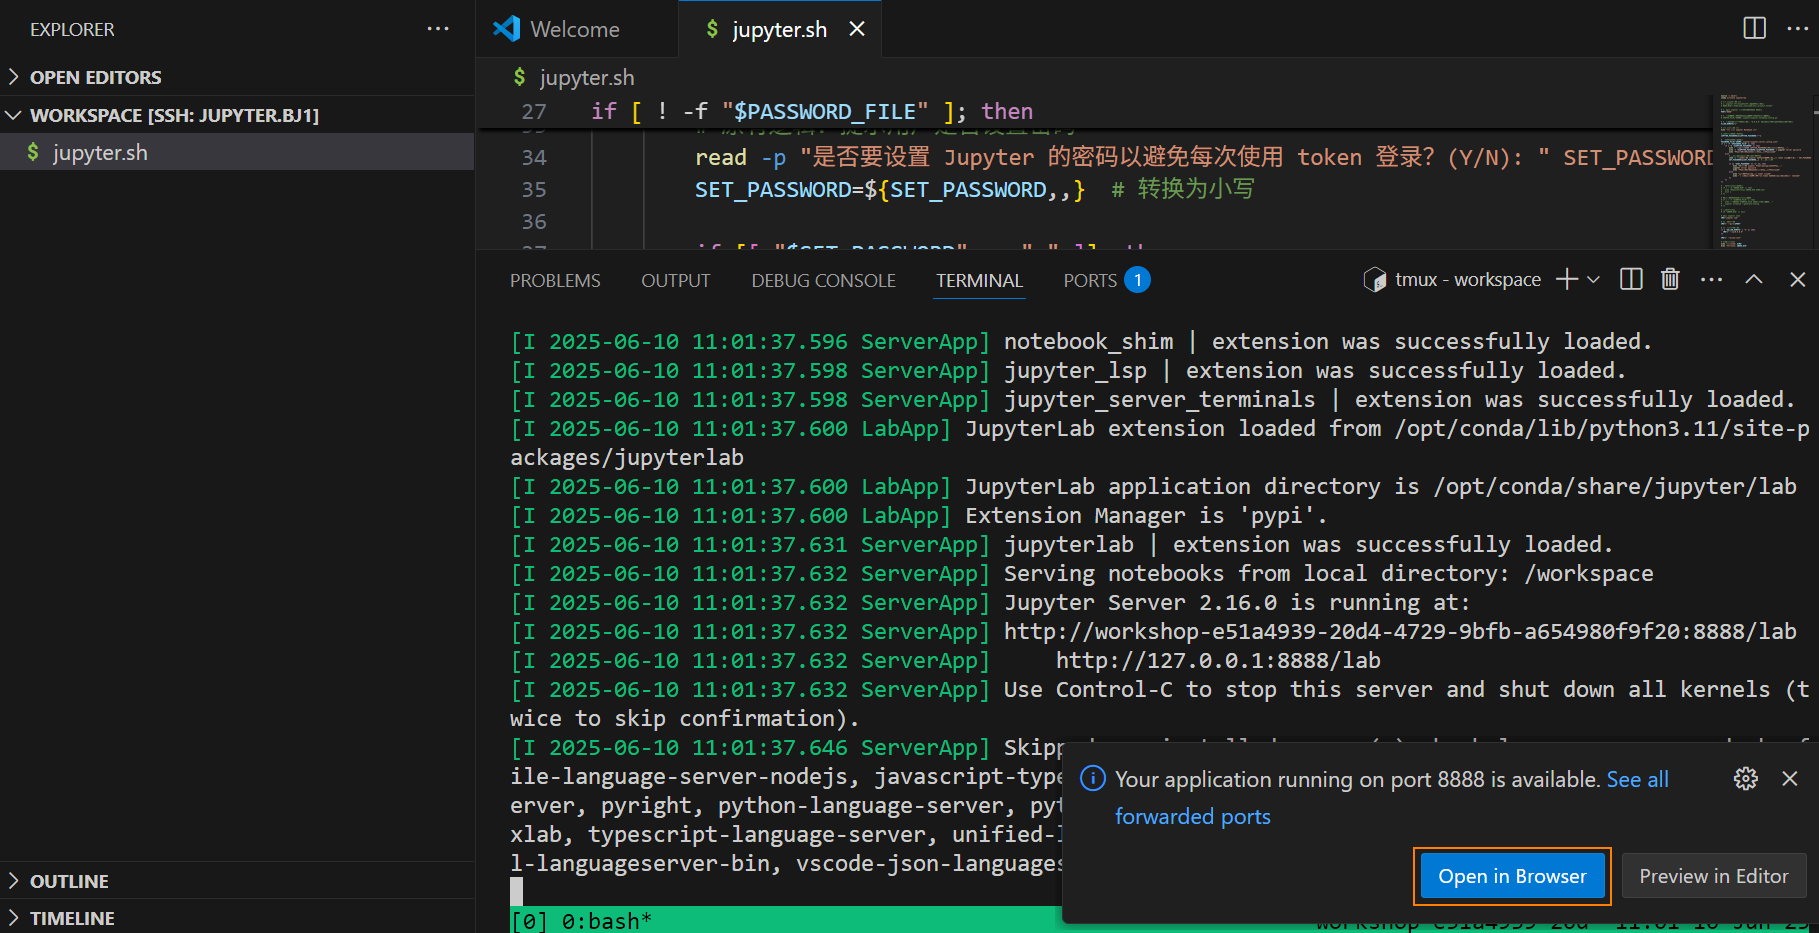Click the Preview in Editor button
This screenshot has height=933, width=1819.
click(1713, 876)
